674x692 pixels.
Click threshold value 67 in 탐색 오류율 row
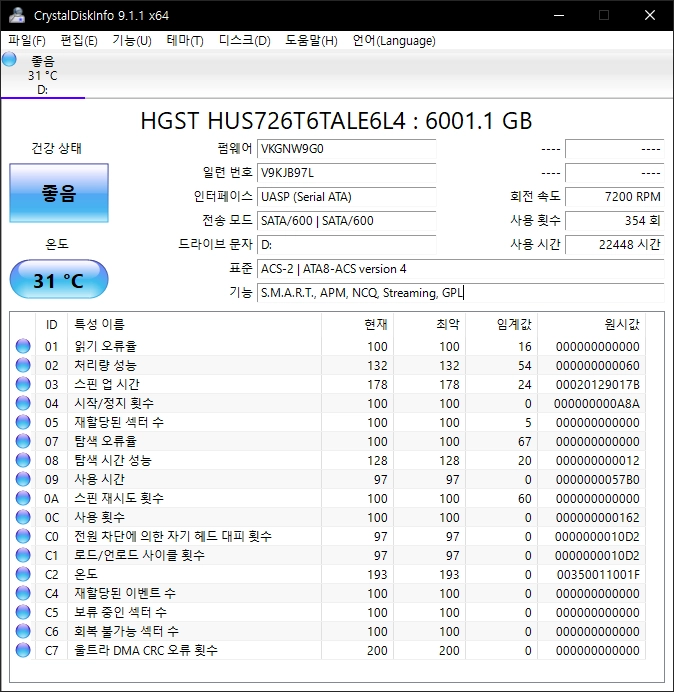tap(524, 441)
